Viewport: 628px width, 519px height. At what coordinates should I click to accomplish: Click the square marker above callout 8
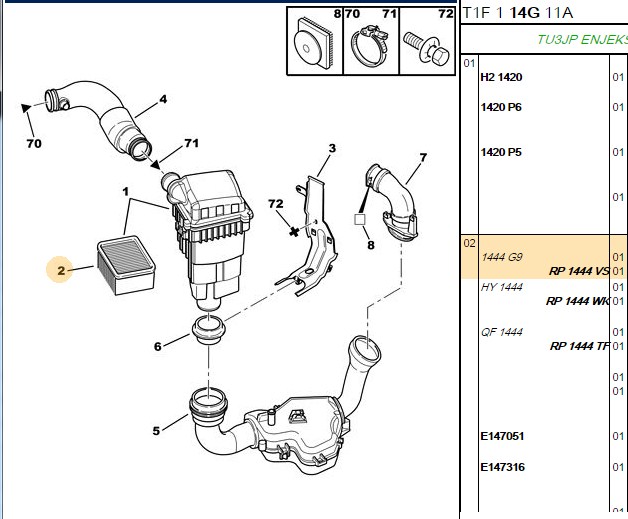tap(360, 220)
